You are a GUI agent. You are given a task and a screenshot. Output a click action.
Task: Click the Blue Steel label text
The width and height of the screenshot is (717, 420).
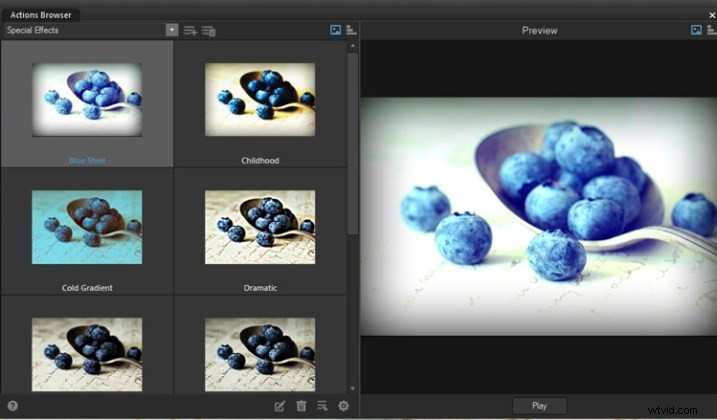[87, 161]
